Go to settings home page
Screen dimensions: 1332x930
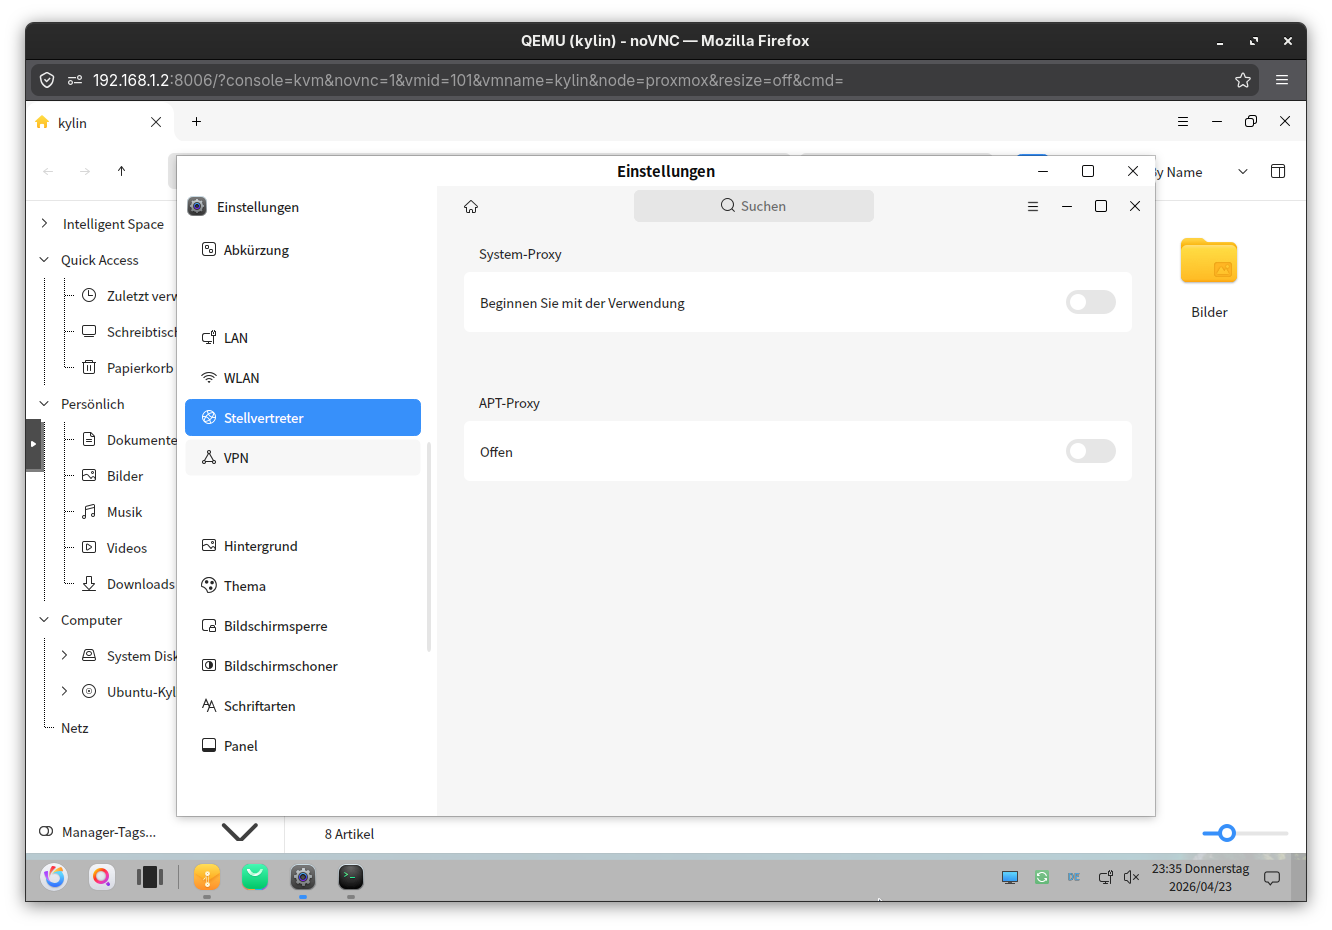click(x=471, y=207)
